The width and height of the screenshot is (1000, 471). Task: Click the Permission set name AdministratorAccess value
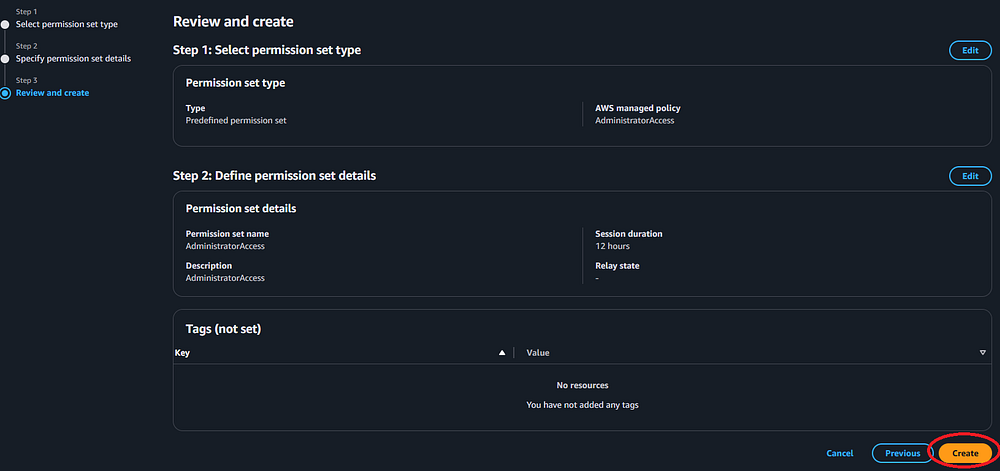pyautogui.click(x=225, y=246)
